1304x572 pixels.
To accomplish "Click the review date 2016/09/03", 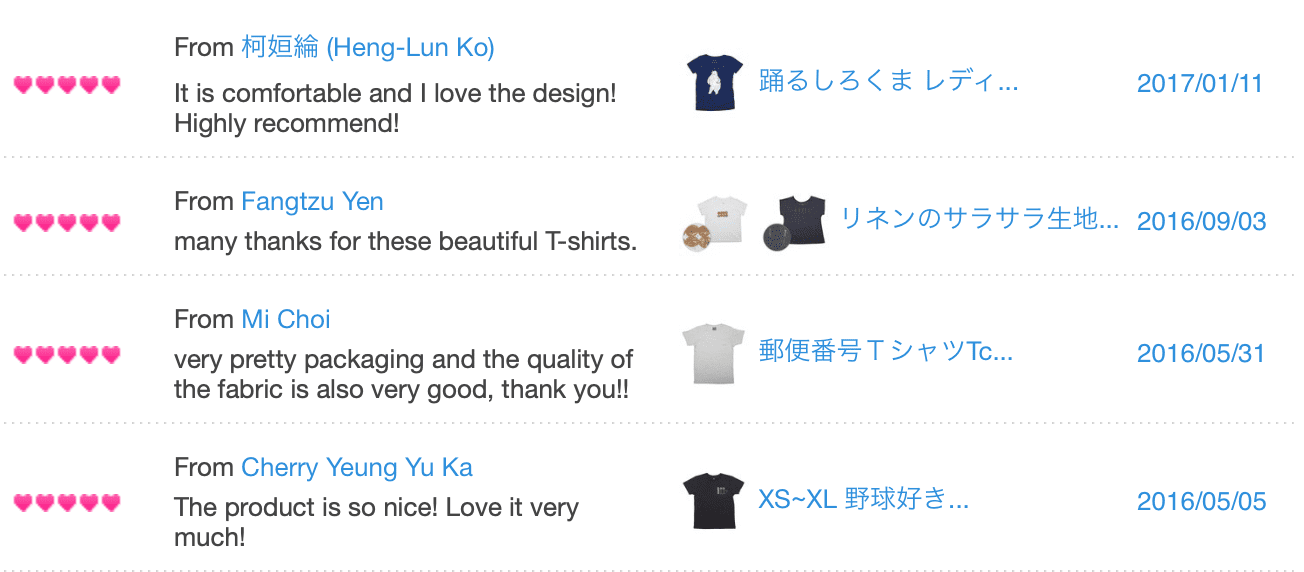I will coord(1201,221).
